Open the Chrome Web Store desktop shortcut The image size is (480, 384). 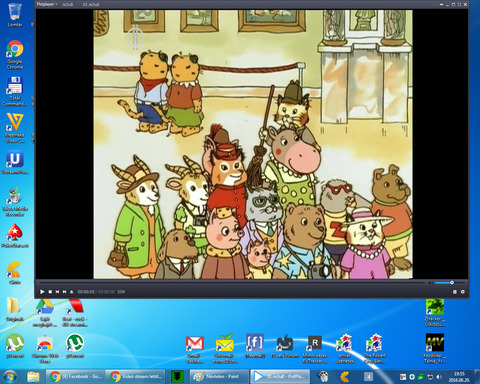pos(45,349)
